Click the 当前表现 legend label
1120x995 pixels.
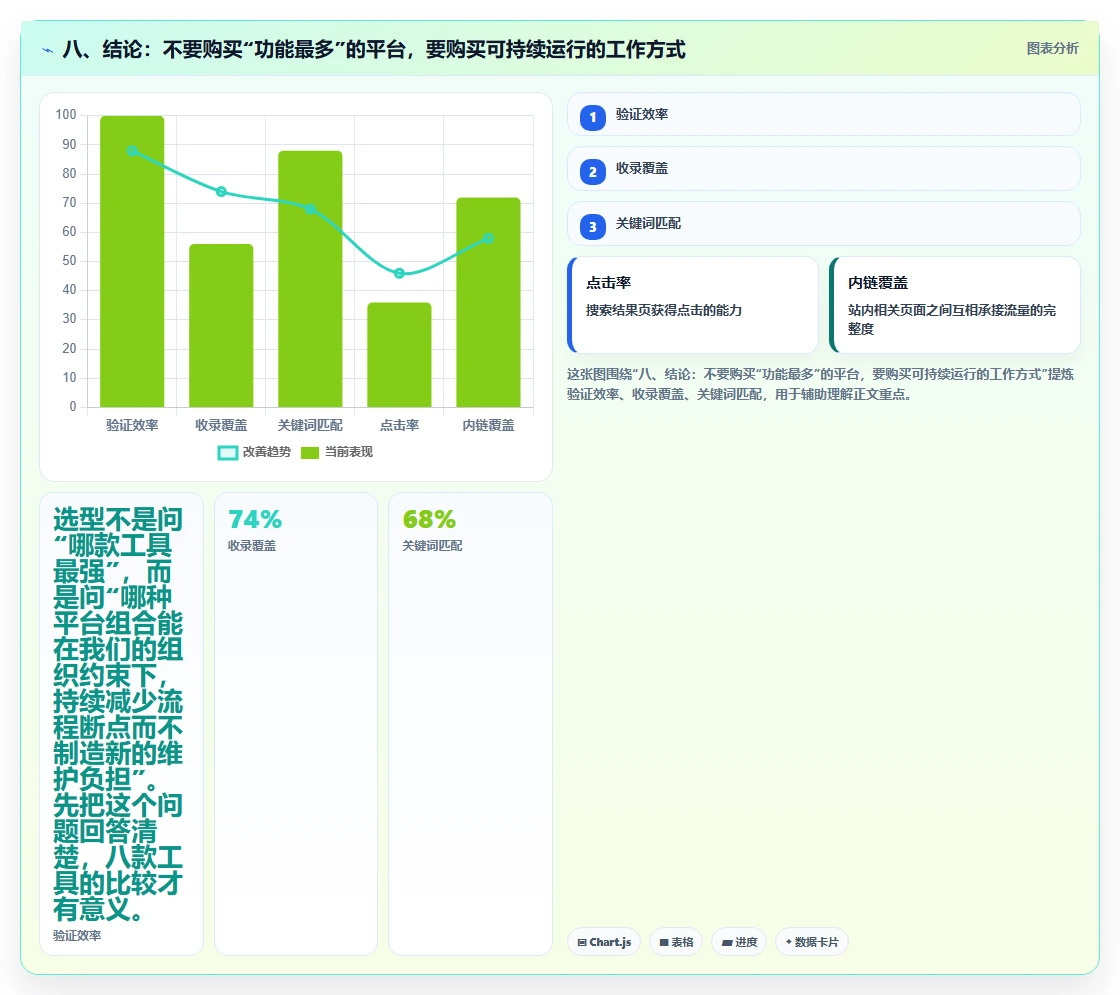pos(349,452)
